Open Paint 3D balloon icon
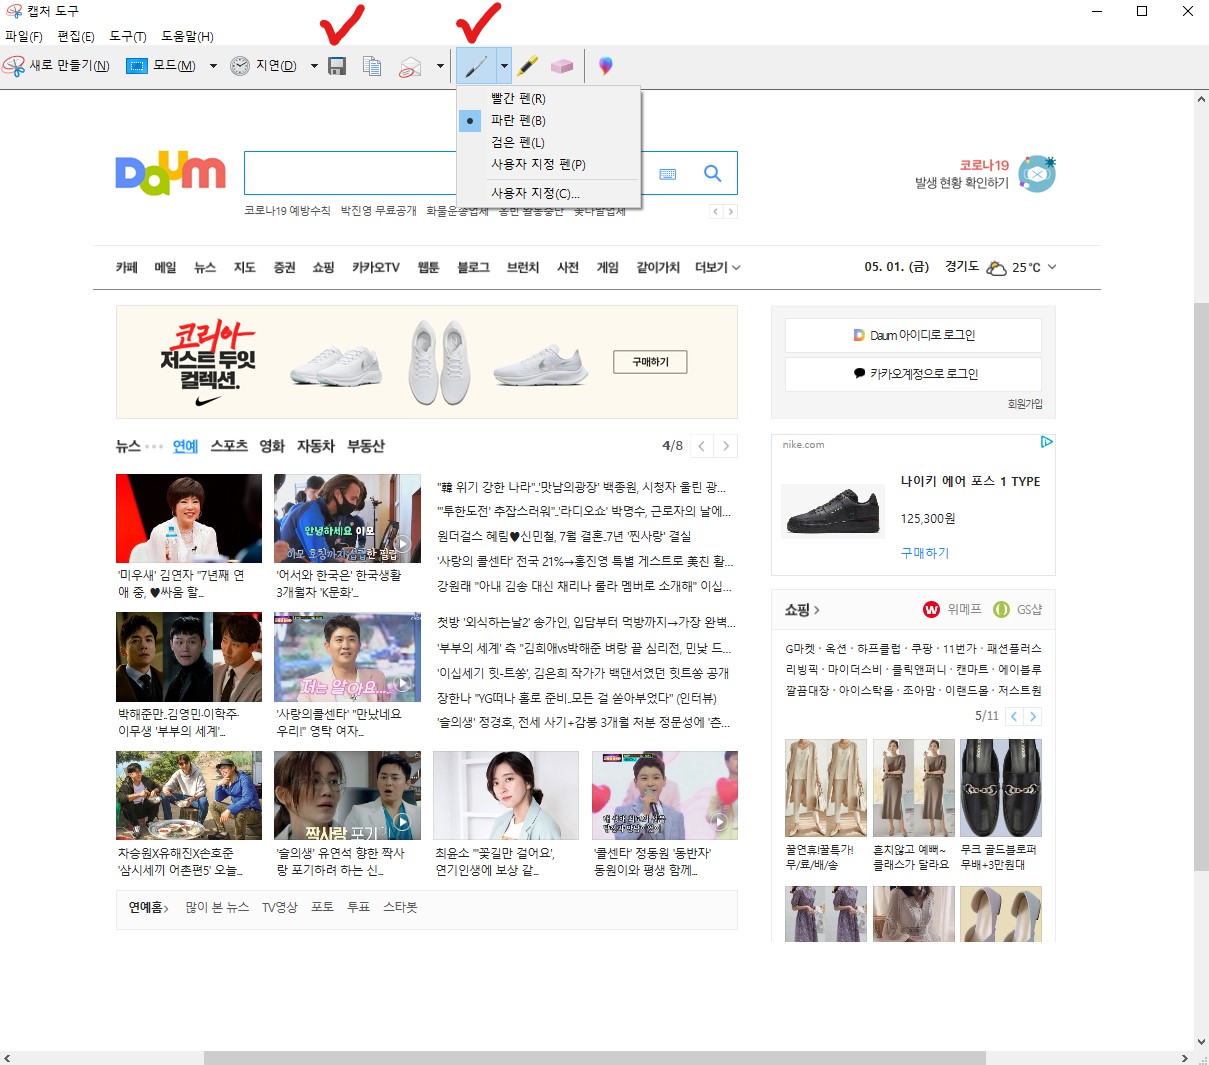The image size is (1209, 1065). click(x=605, y=66)
